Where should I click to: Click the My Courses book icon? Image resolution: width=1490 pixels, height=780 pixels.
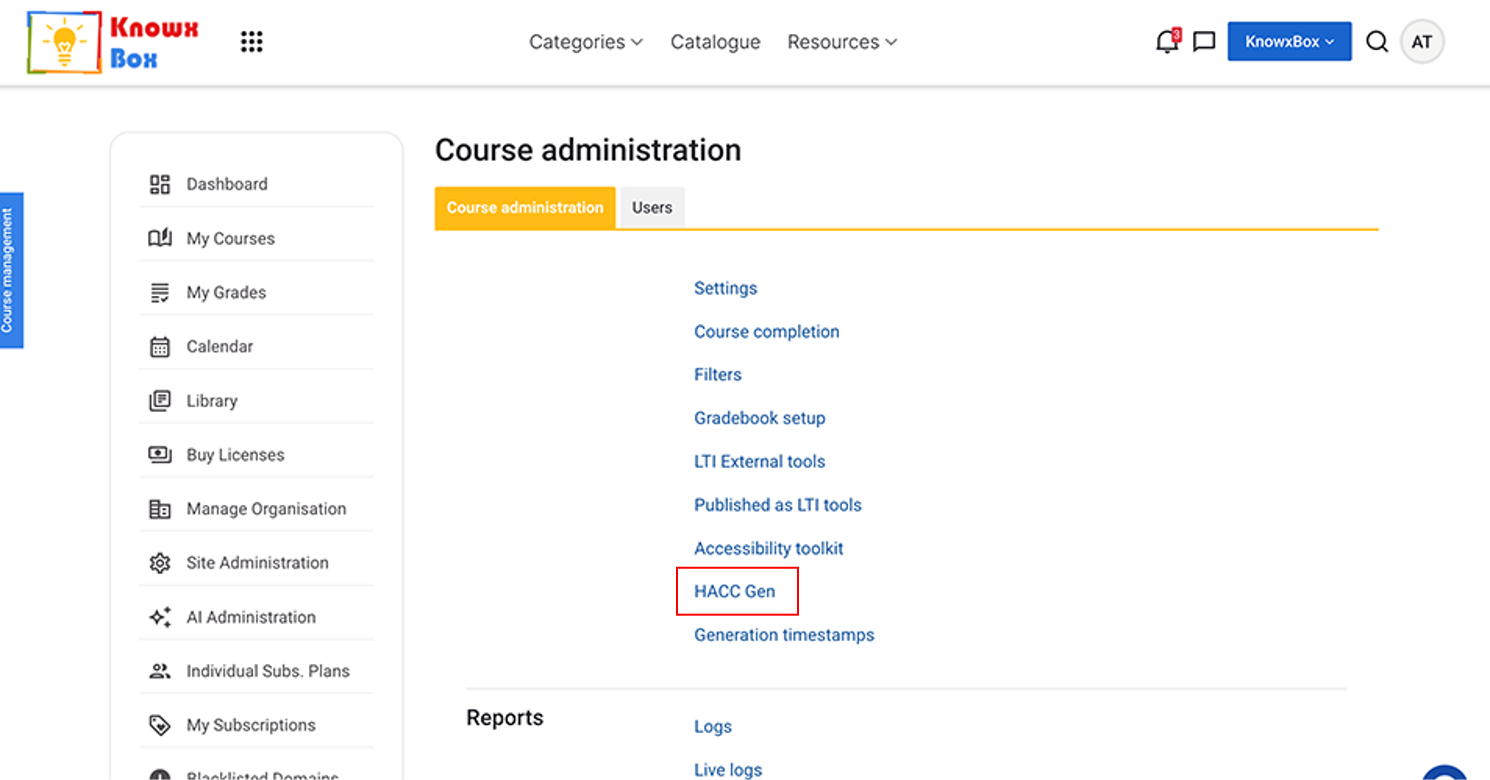click(x=160, y=238)
